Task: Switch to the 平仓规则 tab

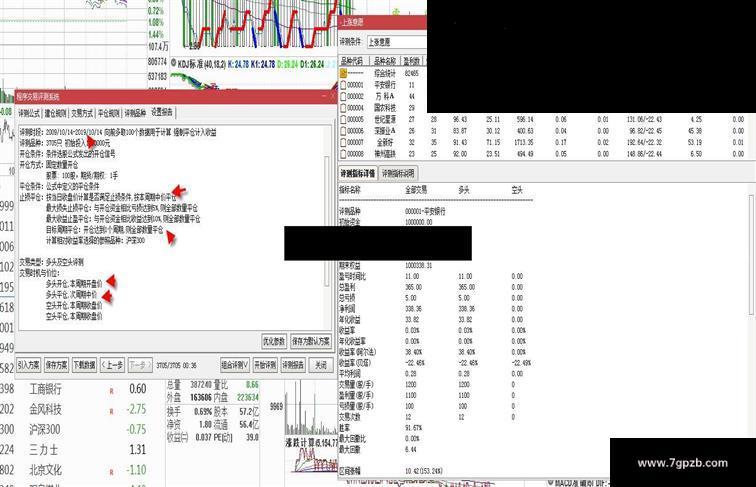Action: pos(108,113)
